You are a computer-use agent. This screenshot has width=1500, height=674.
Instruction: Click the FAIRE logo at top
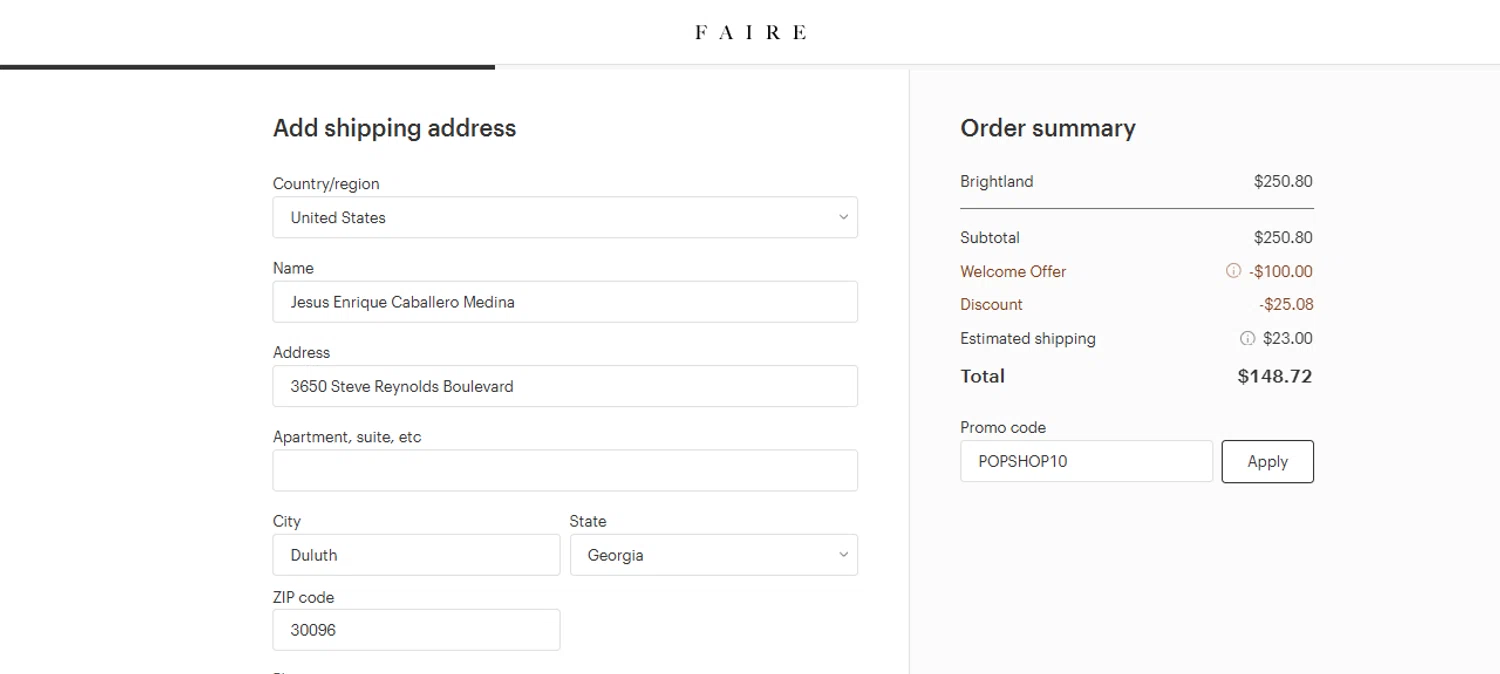(x=750, y=32)
